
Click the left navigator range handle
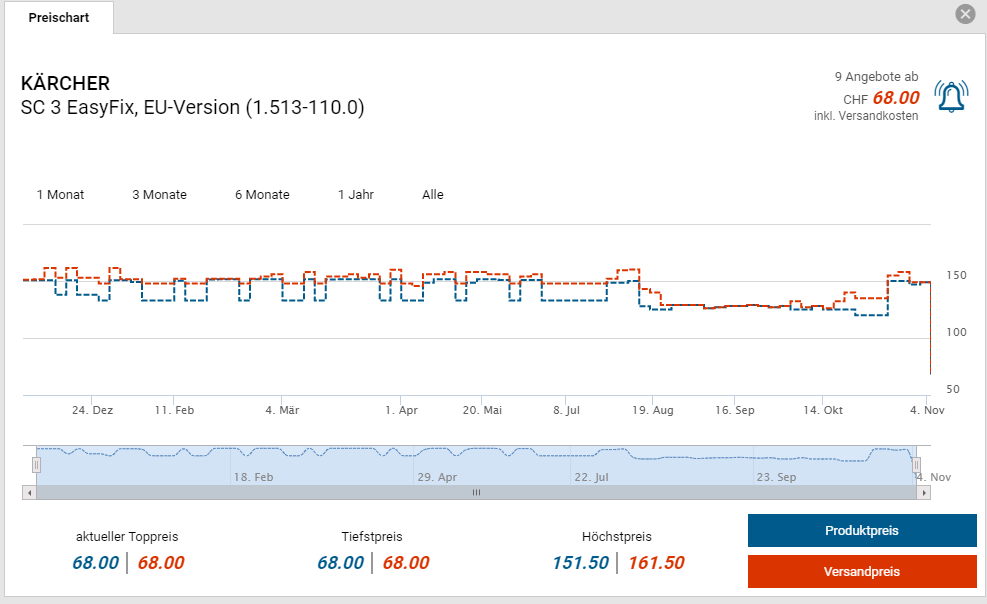coord(36,465)
